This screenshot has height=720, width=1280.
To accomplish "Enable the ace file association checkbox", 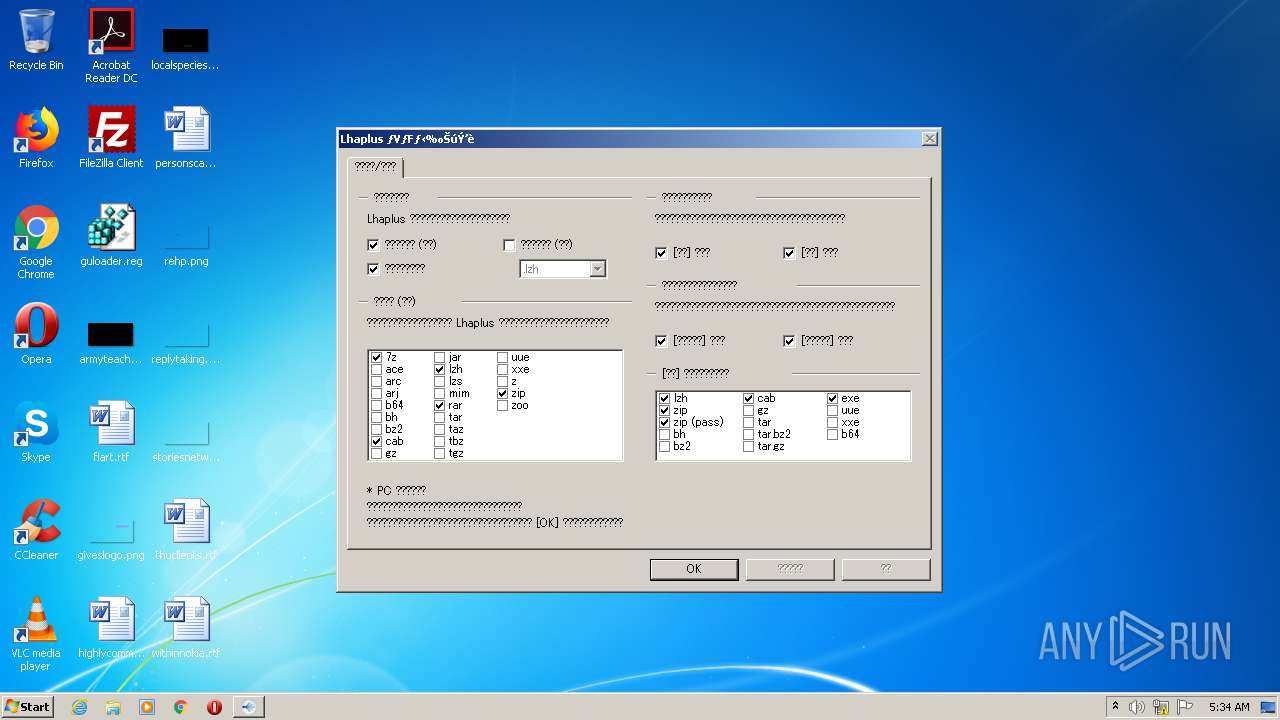I will tap(376, 369).
